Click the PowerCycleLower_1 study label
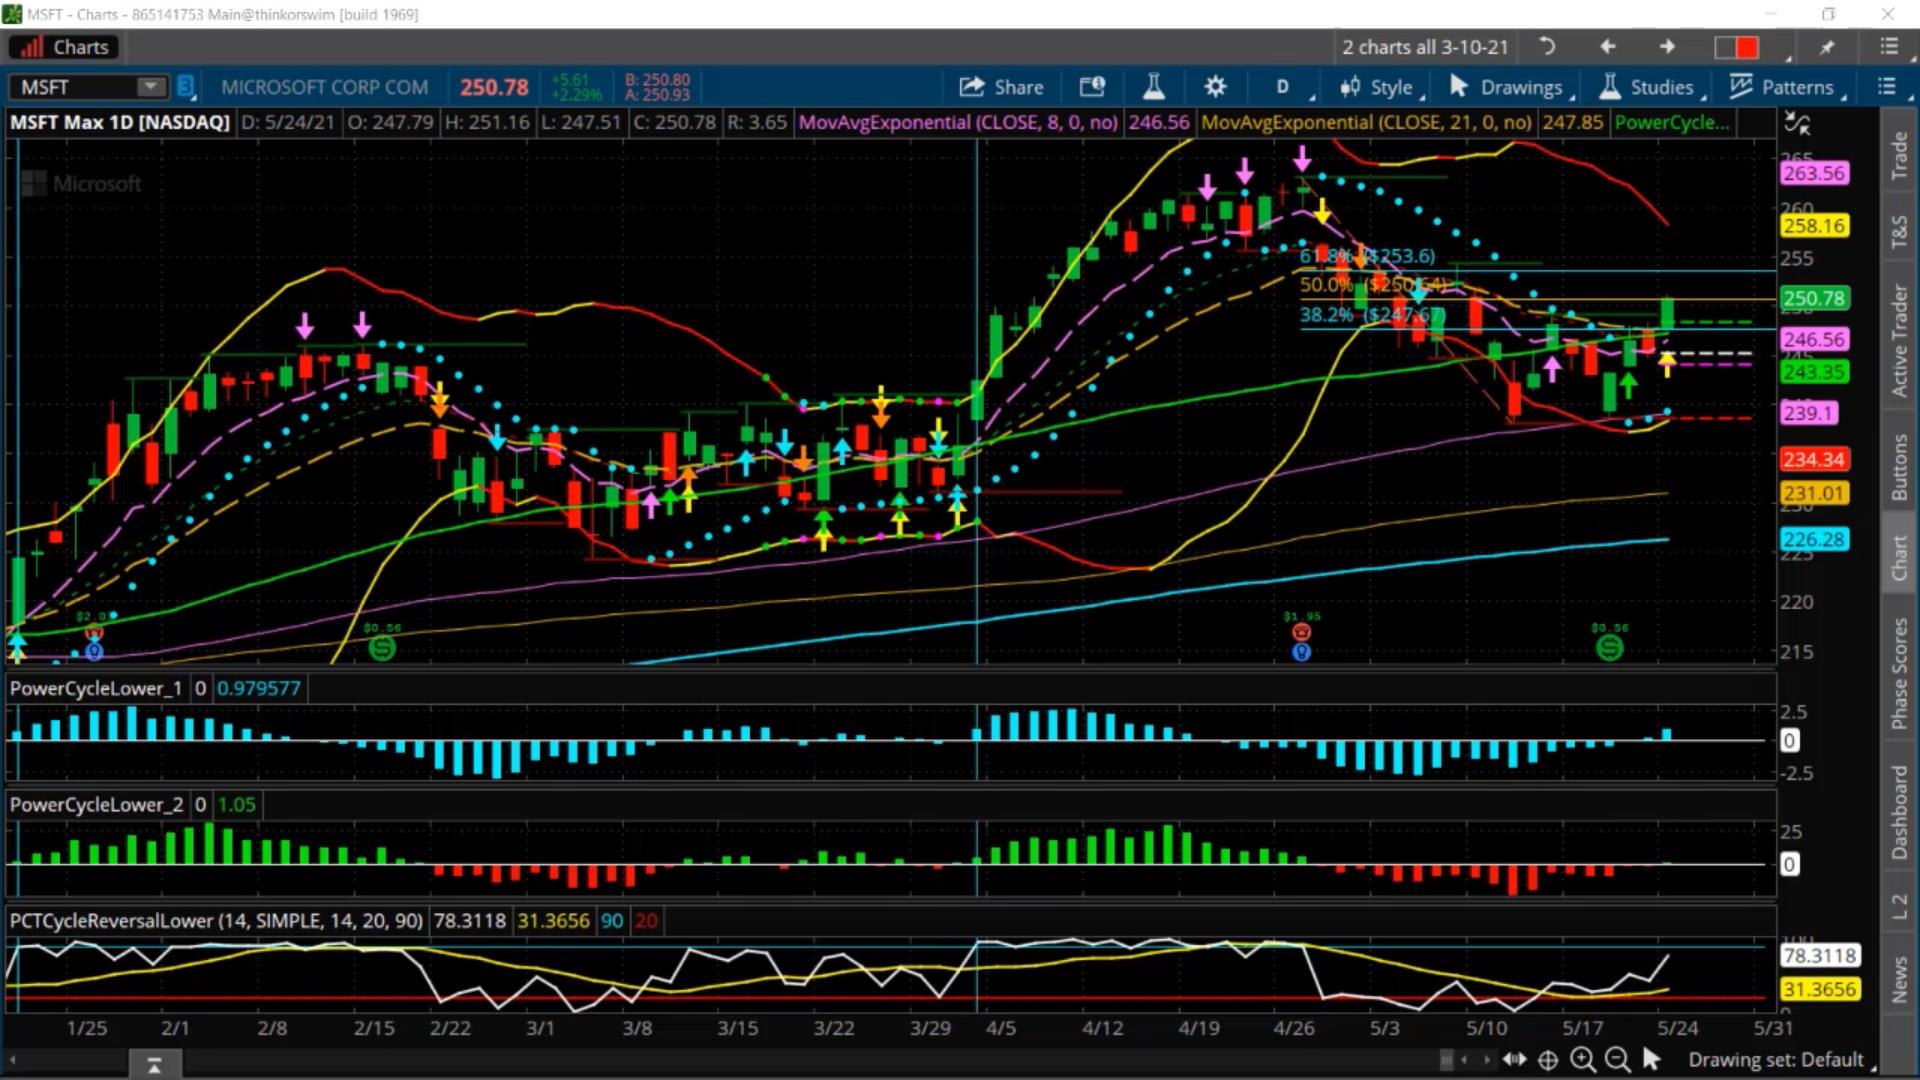Screen dimensions: 1920x1080 [x=96, y=688]
